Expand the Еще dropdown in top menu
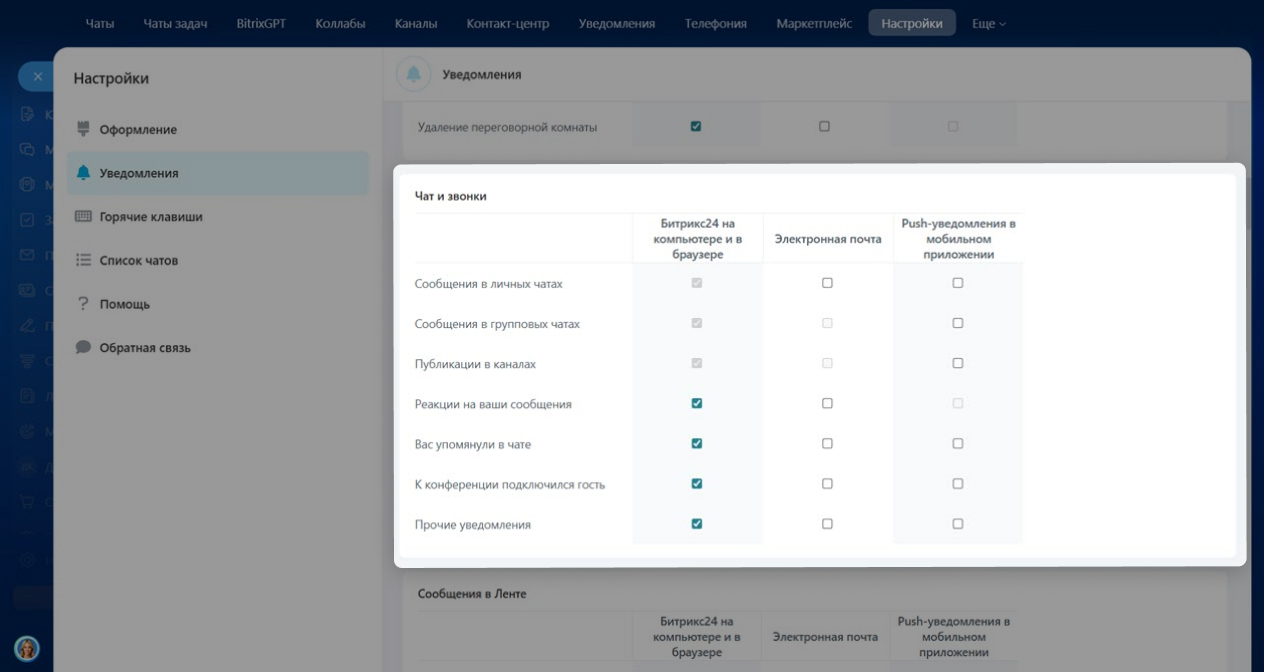Screen dimensions: 1264x672 (988, 23)
